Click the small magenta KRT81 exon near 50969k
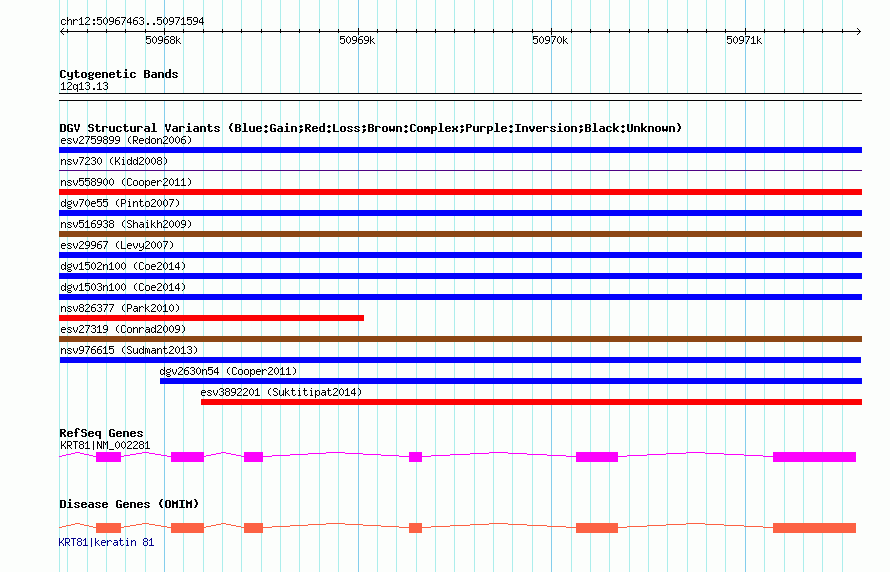 (415, 457)
